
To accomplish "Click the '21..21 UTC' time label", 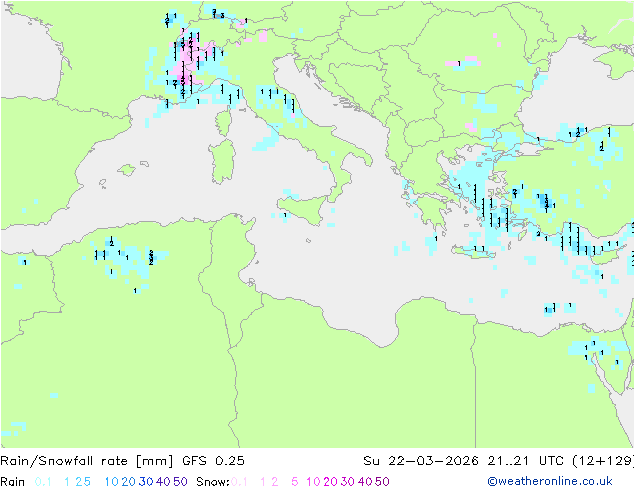I will (x=526, y=460).
